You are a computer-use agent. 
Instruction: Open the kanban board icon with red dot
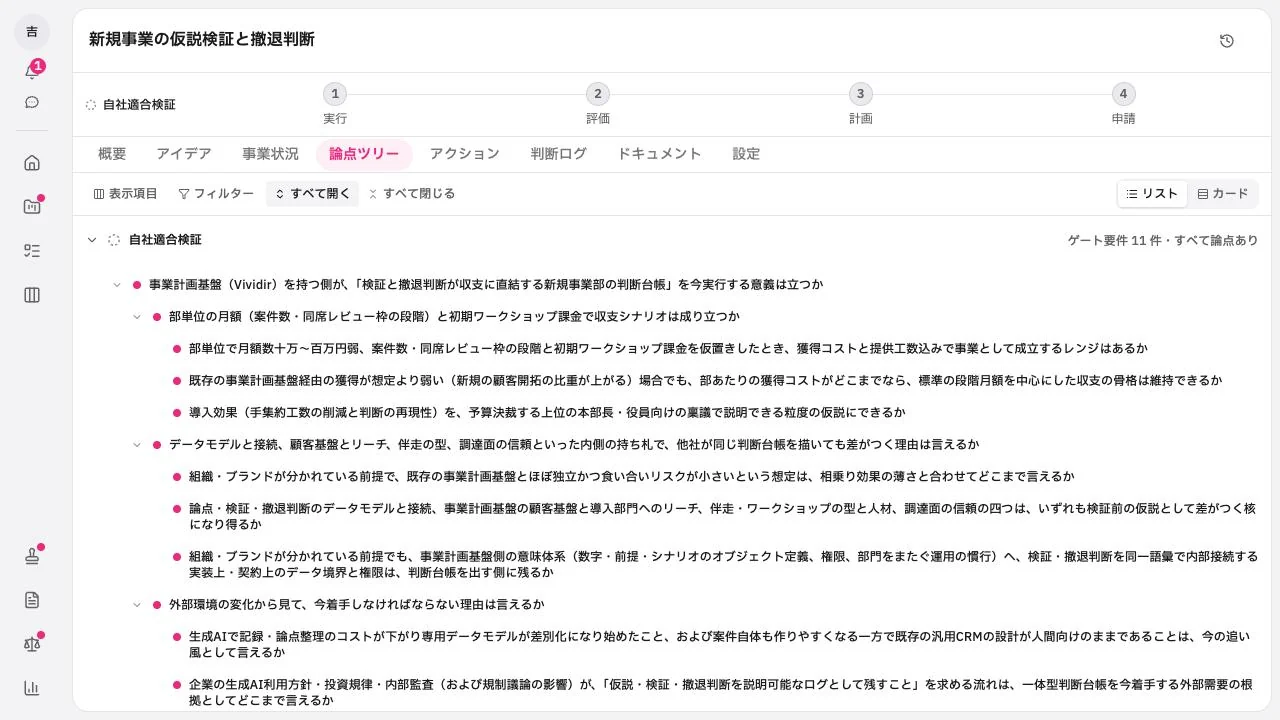coord(32,207)
